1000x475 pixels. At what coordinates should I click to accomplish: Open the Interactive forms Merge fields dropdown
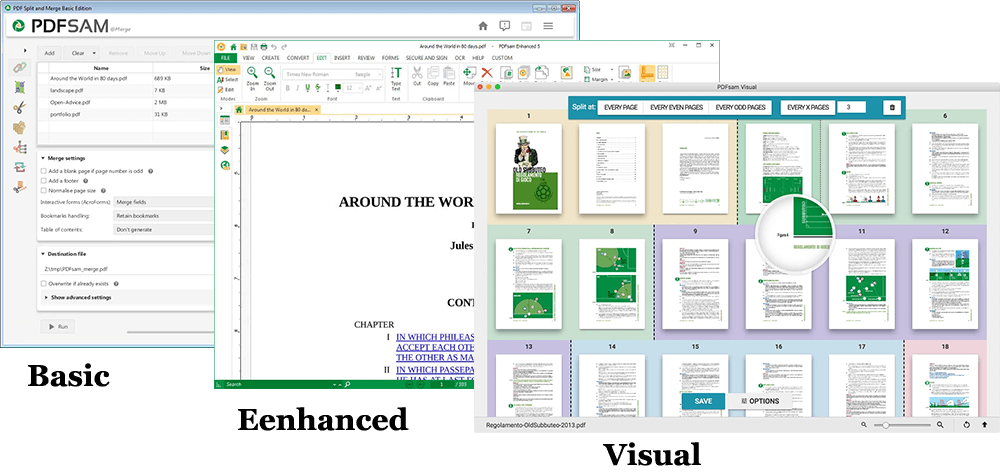[163, 201]
